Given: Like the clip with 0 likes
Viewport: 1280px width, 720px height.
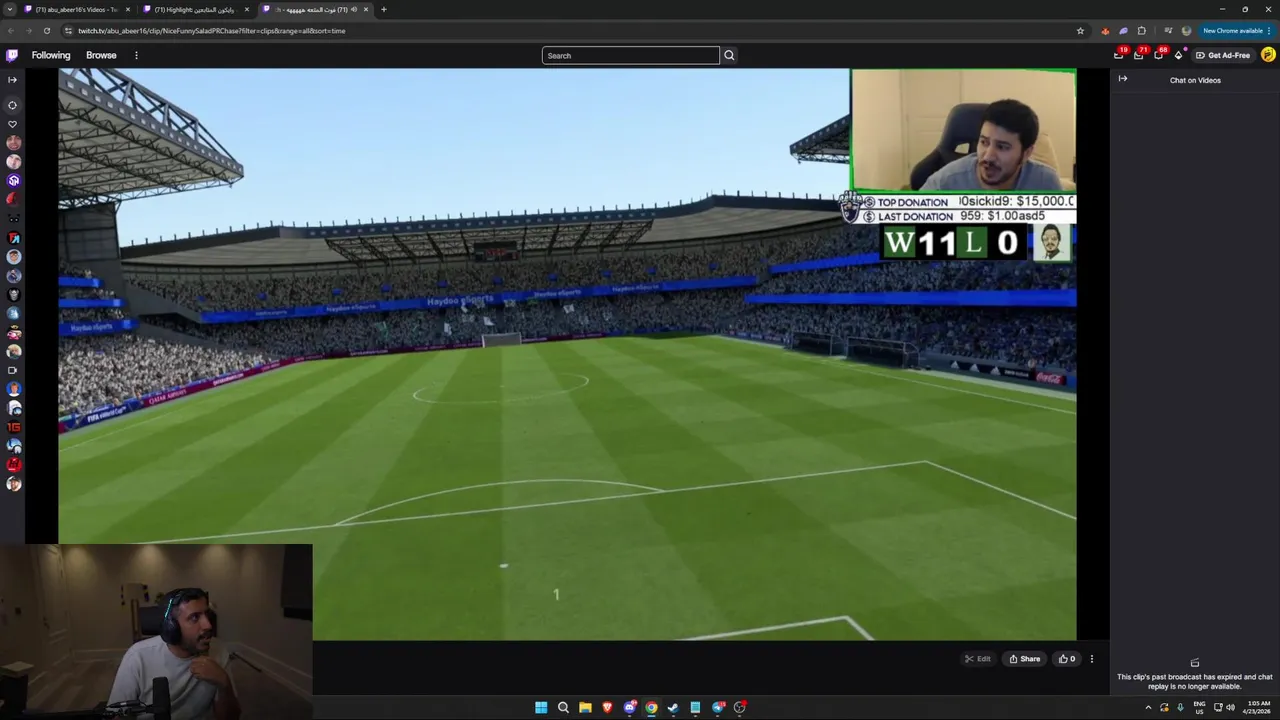Looking at the screenshot, I should 1067,659.
